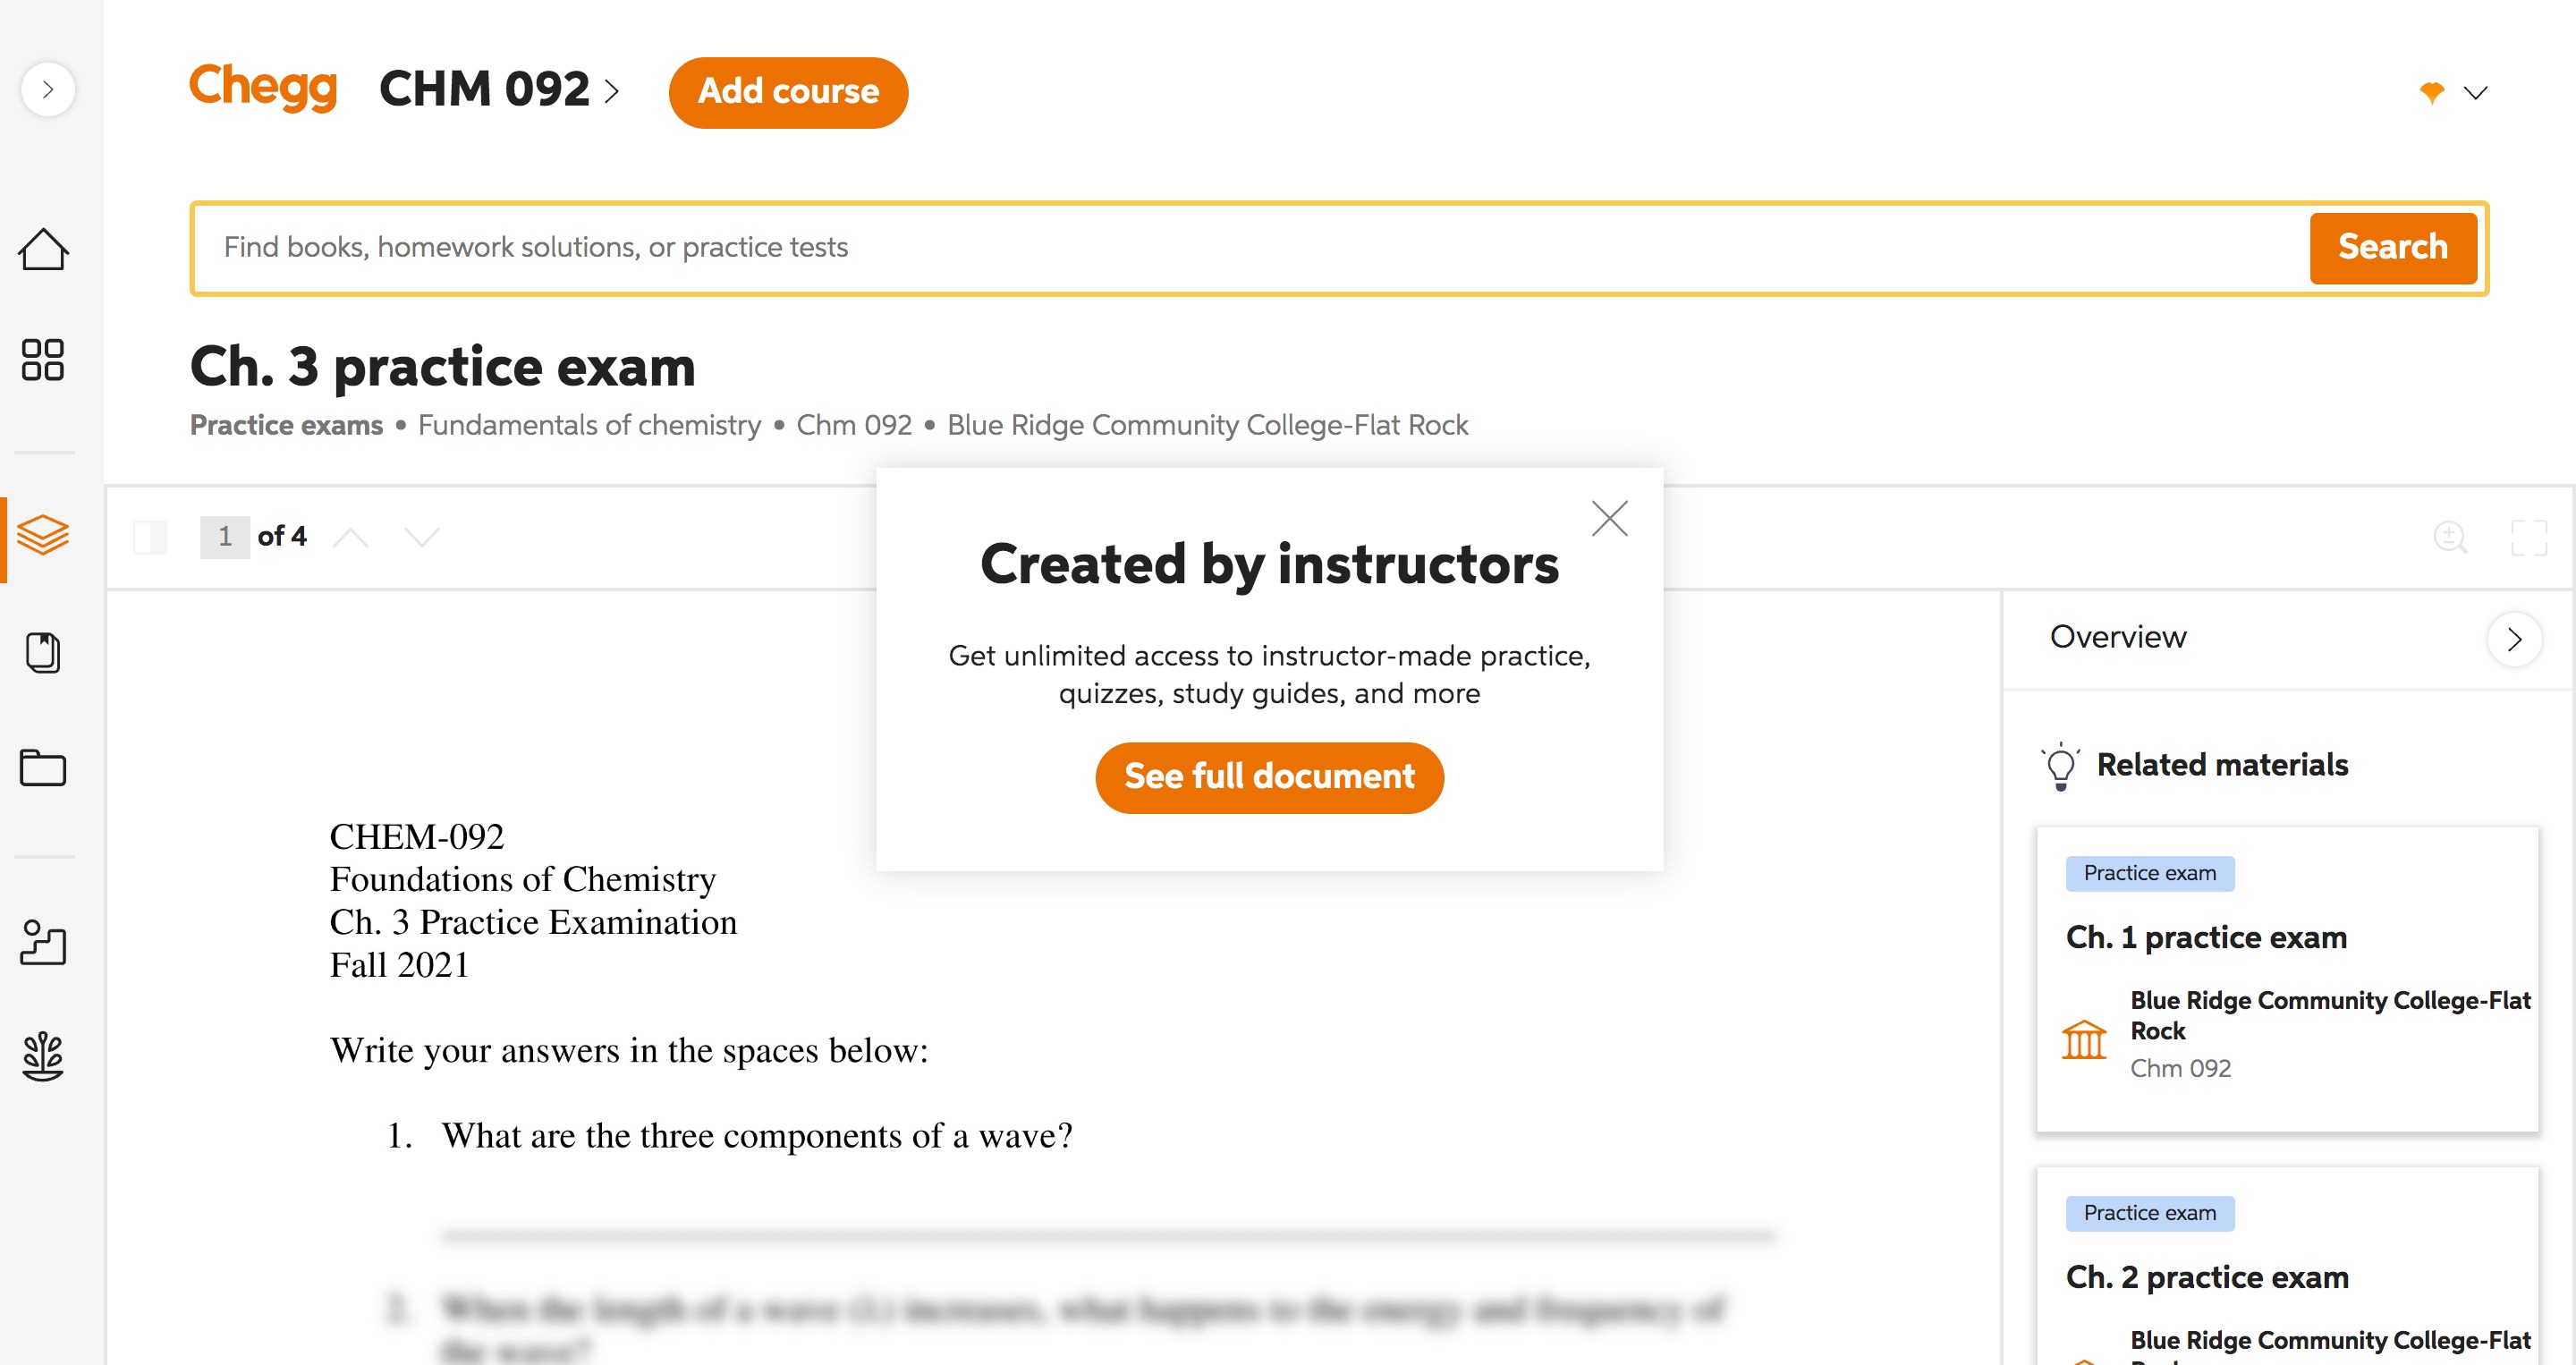Image resolution: width=2576 pixels, height=1365 pixels.
Task: Open the plant wellness icon in sidebar
Action: [43, 1057]
